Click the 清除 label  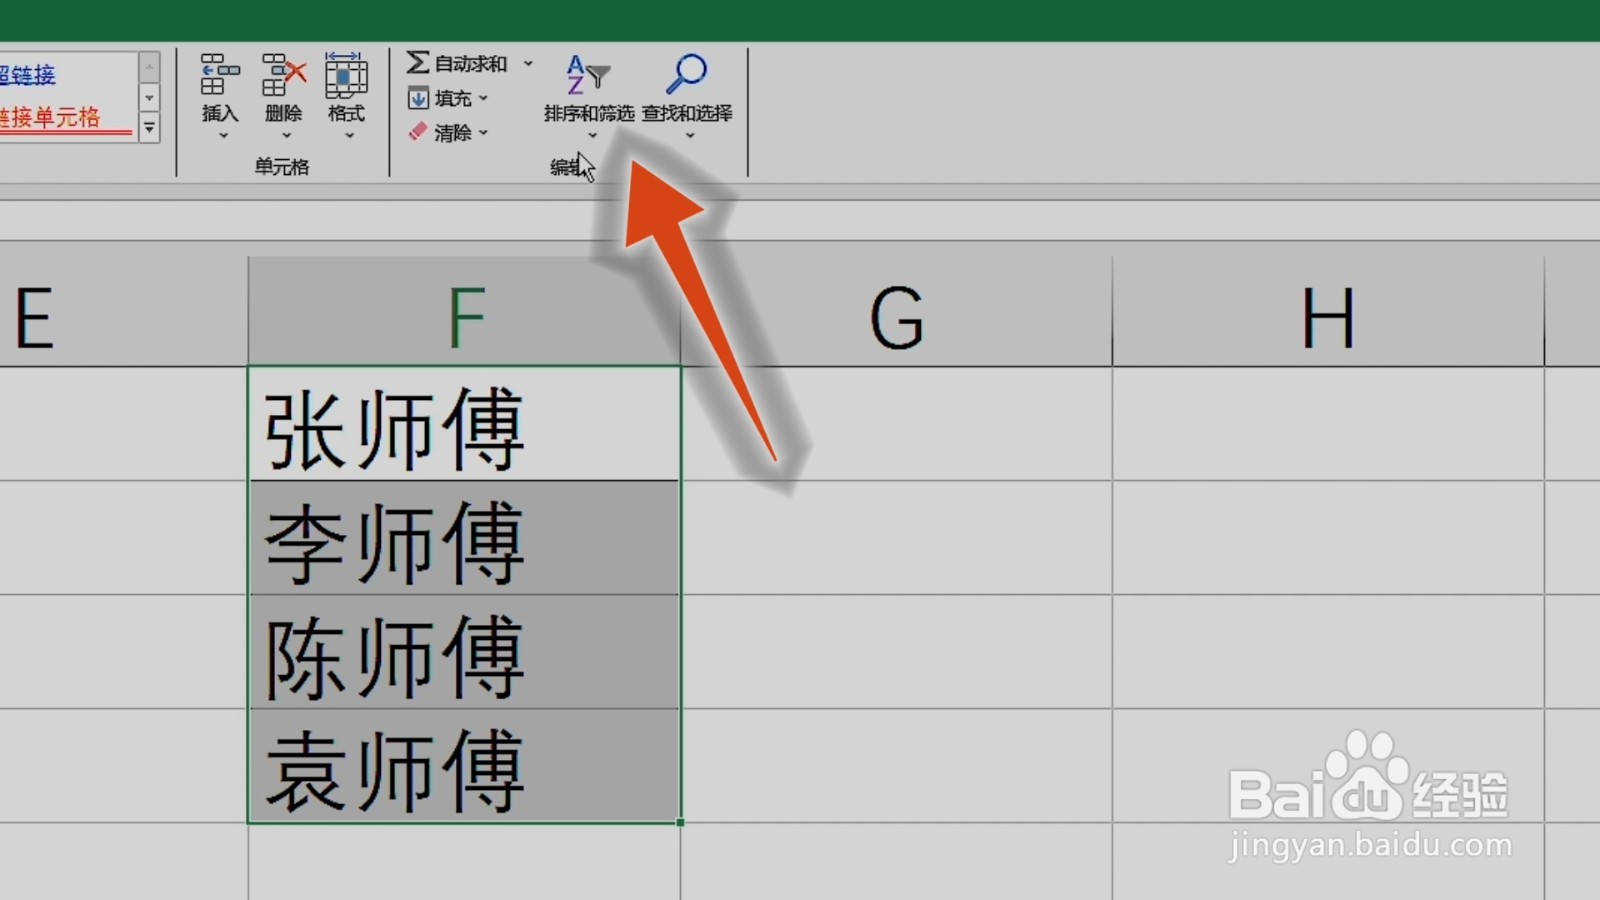click(x=453, y=132)
